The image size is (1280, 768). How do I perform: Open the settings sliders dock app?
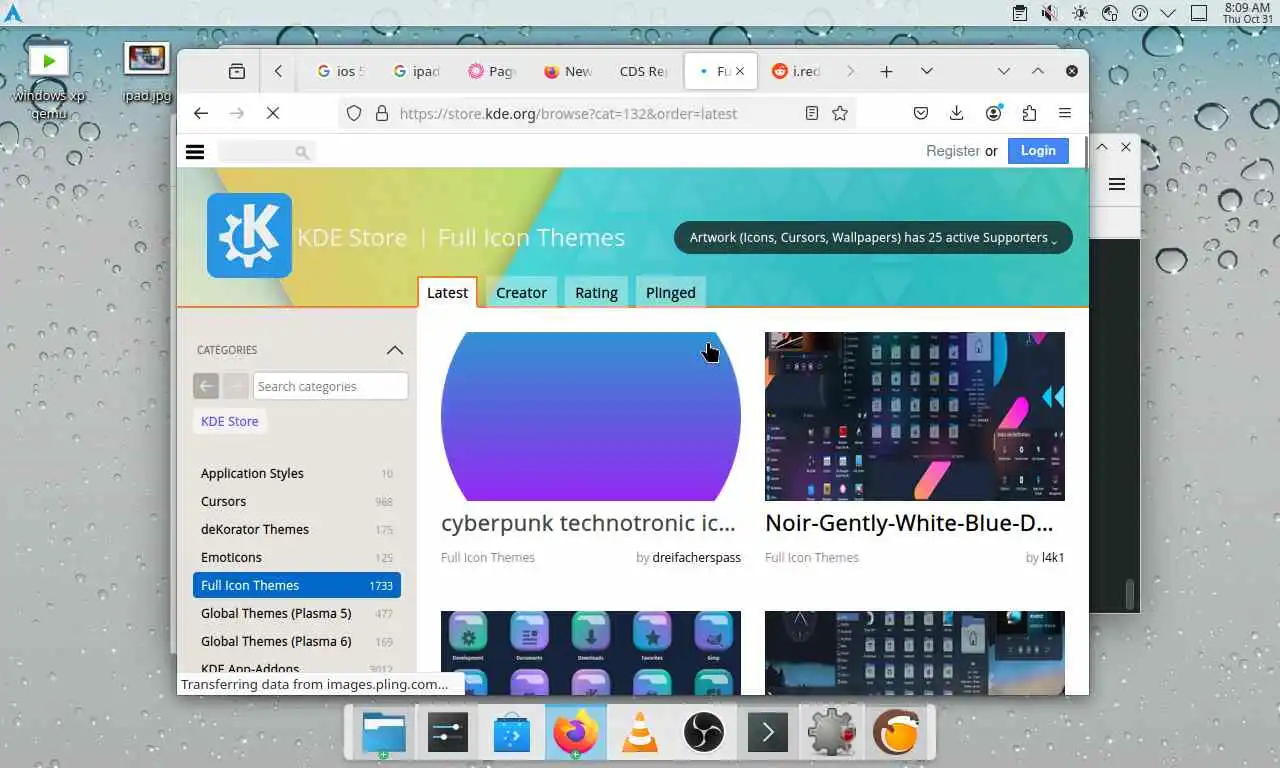tap(447, 733)
